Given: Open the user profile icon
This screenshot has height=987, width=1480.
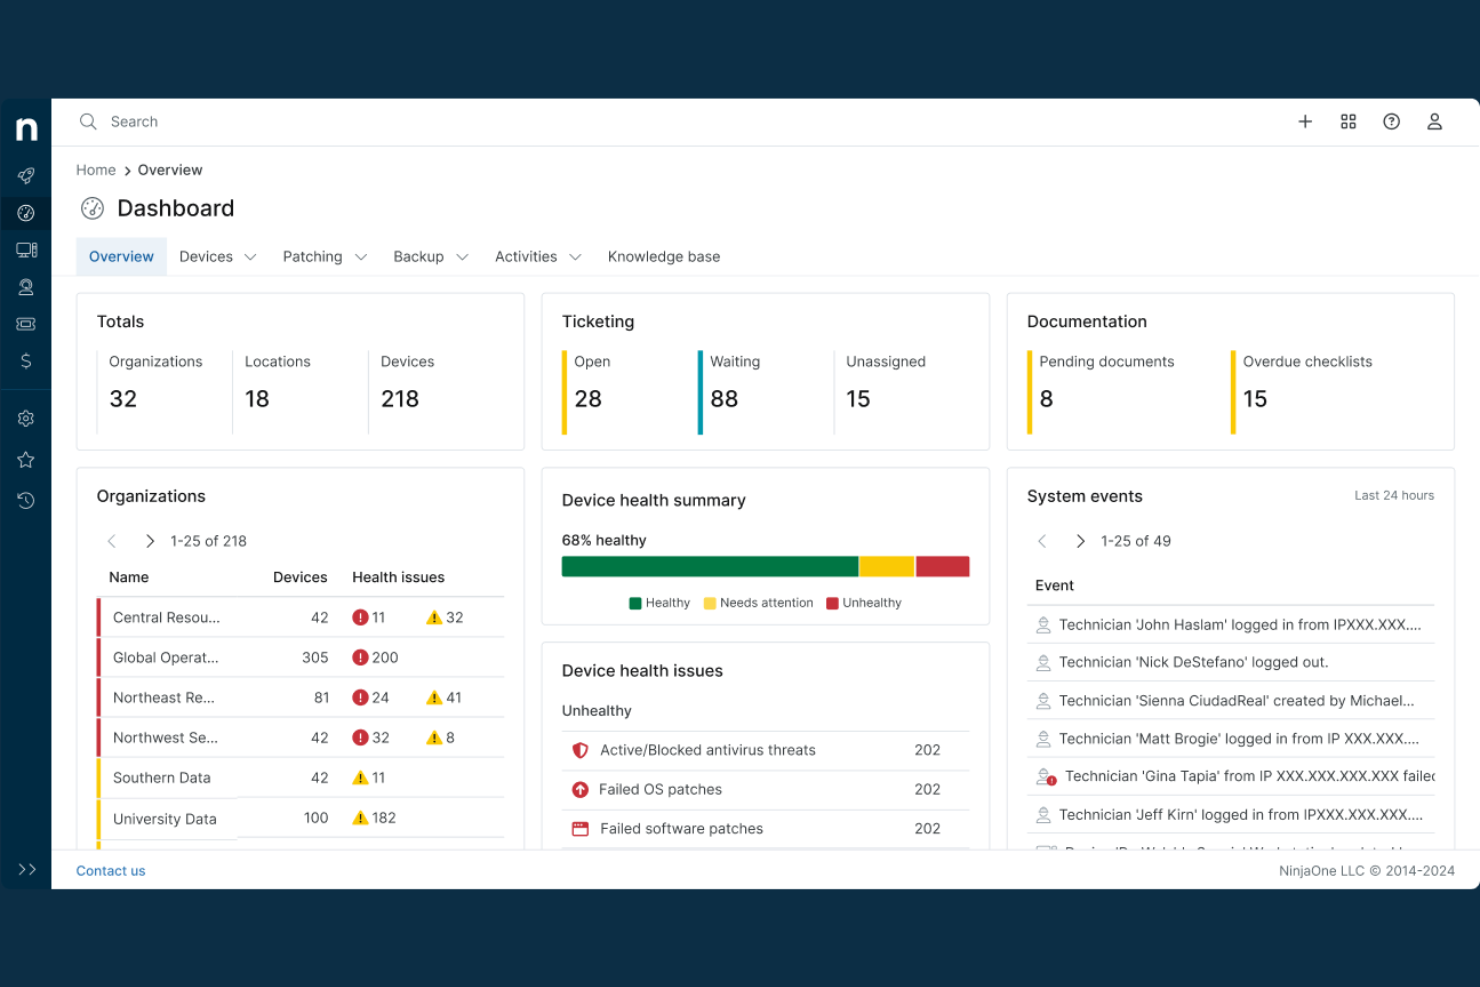Looking at the screenshot, I should [x=1434, y=121].
